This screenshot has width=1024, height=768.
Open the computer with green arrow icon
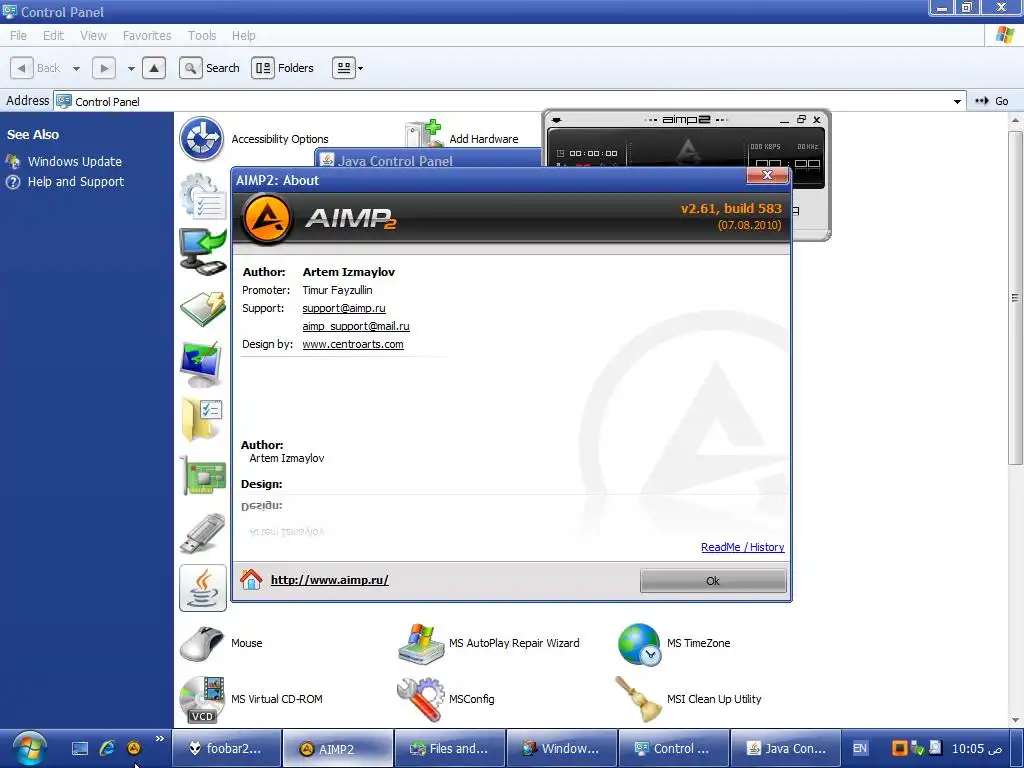[x=203, y=251]
